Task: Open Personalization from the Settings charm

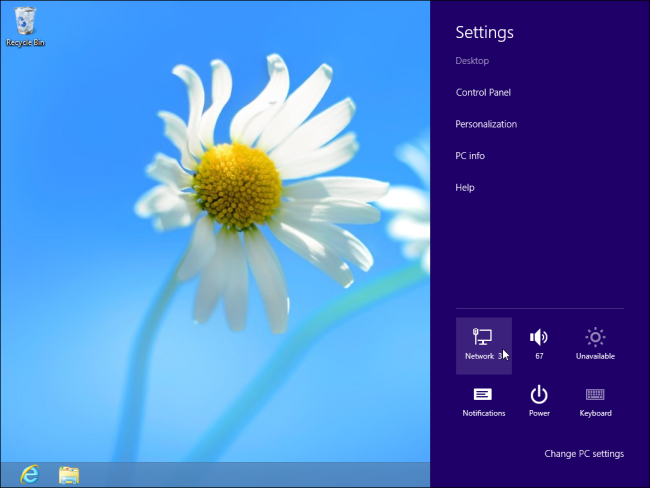Action: pos(486,124)
